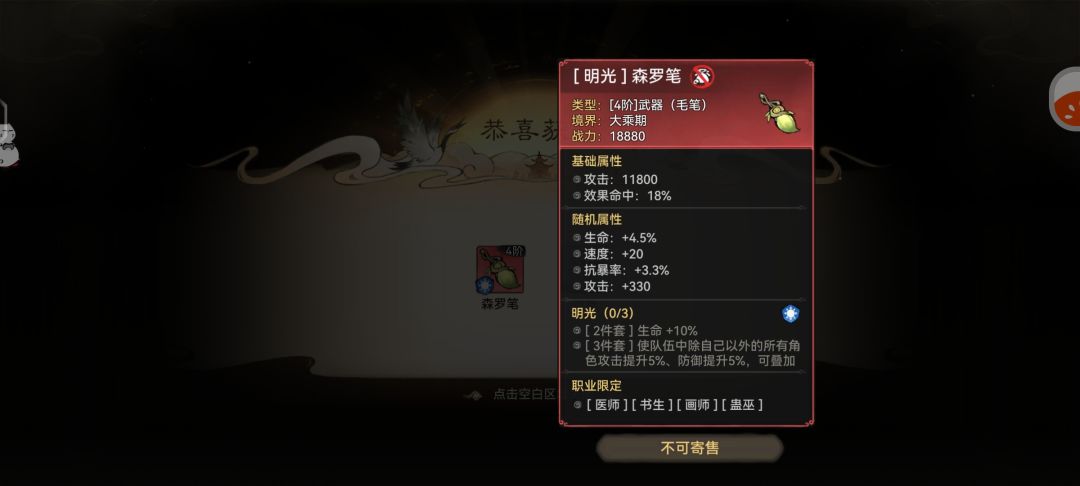Click the 基础属性 section heading
This screenshot has height=486, width=1080.
click(x=596, y=161)
